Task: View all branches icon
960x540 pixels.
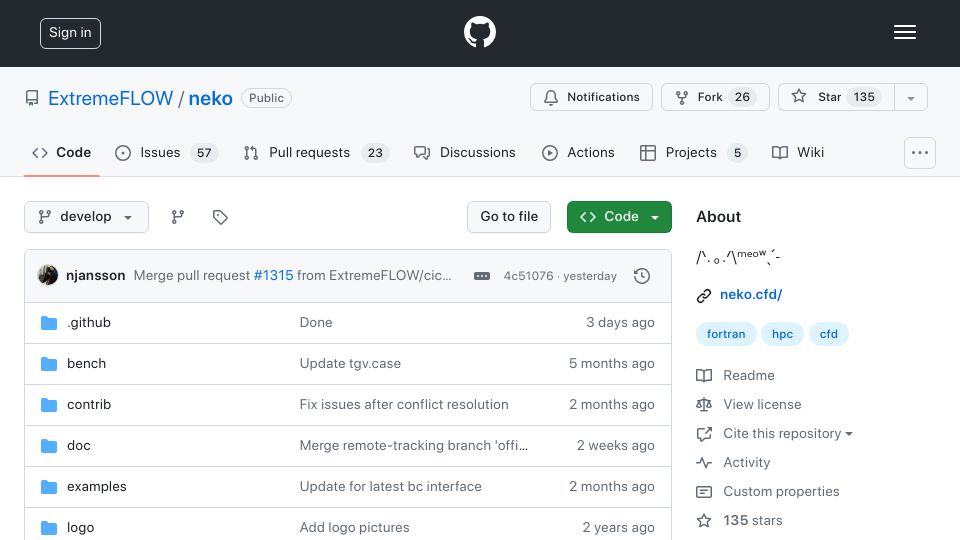Action: [x=178, y=217]
